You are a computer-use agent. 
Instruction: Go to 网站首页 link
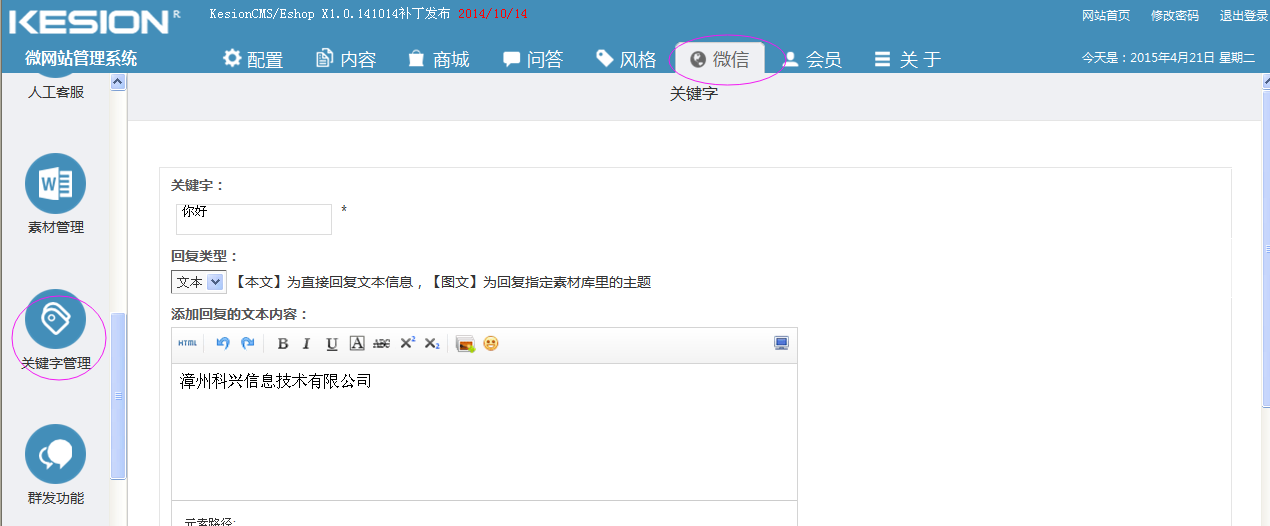(1106, 15)
